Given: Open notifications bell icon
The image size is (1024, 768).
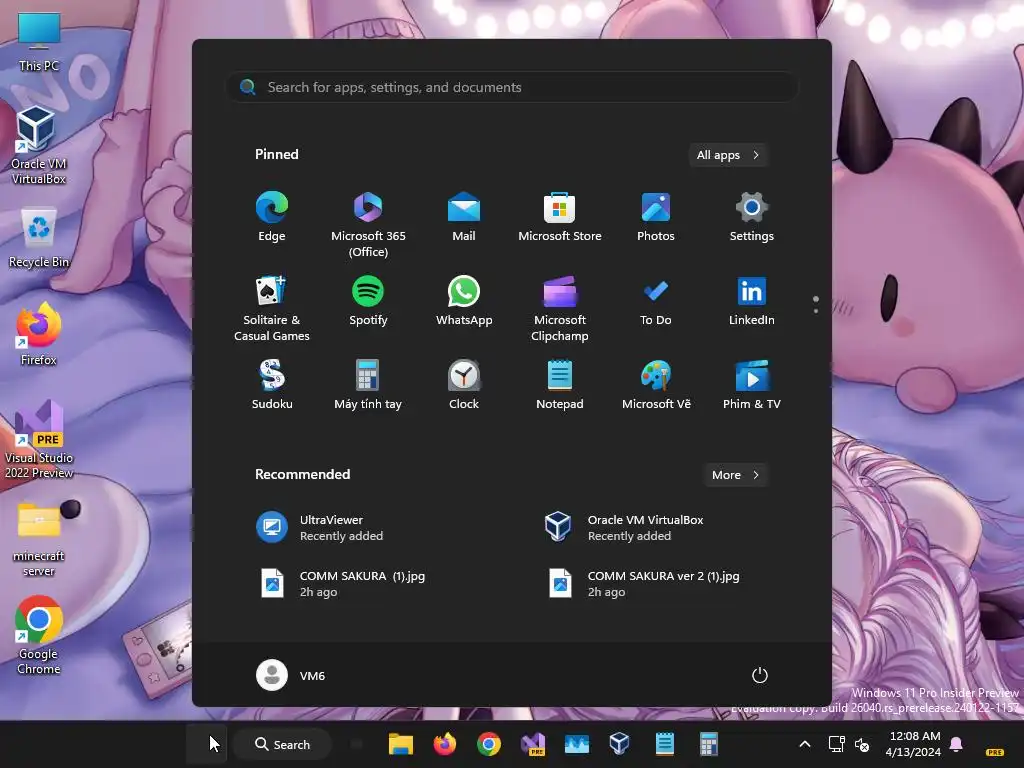Looking at the screenshot, I should coord(956,744).
